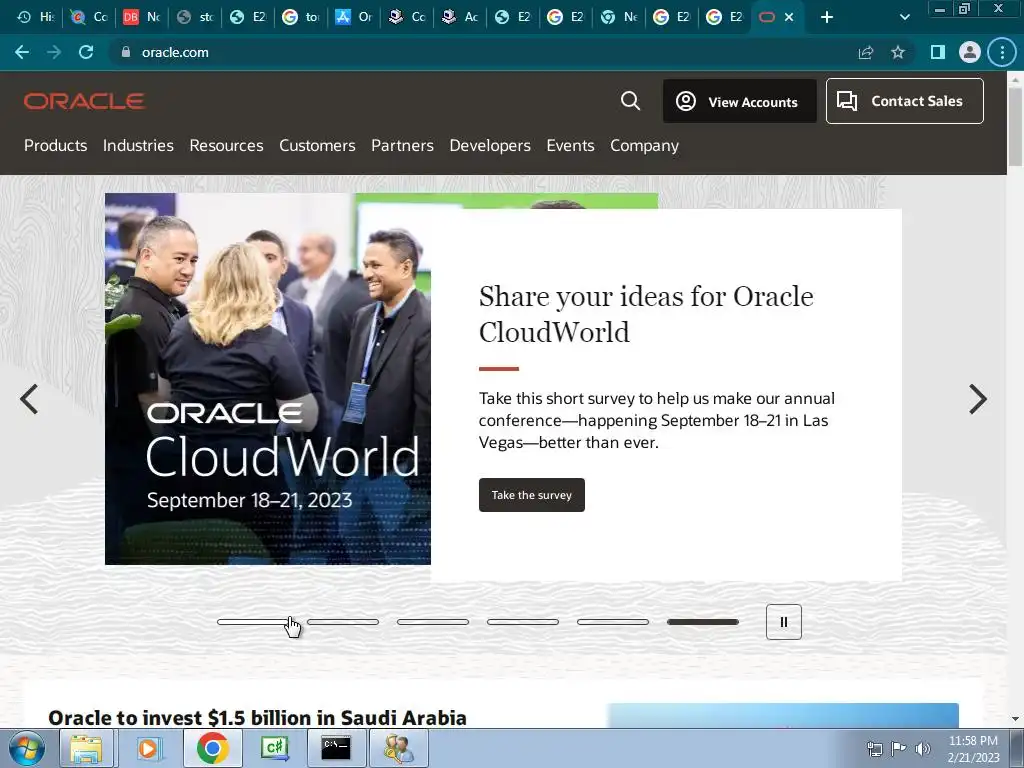Click Take the survey button
The width and height of the screenshot is (1024, 768).
pos(532,495)
